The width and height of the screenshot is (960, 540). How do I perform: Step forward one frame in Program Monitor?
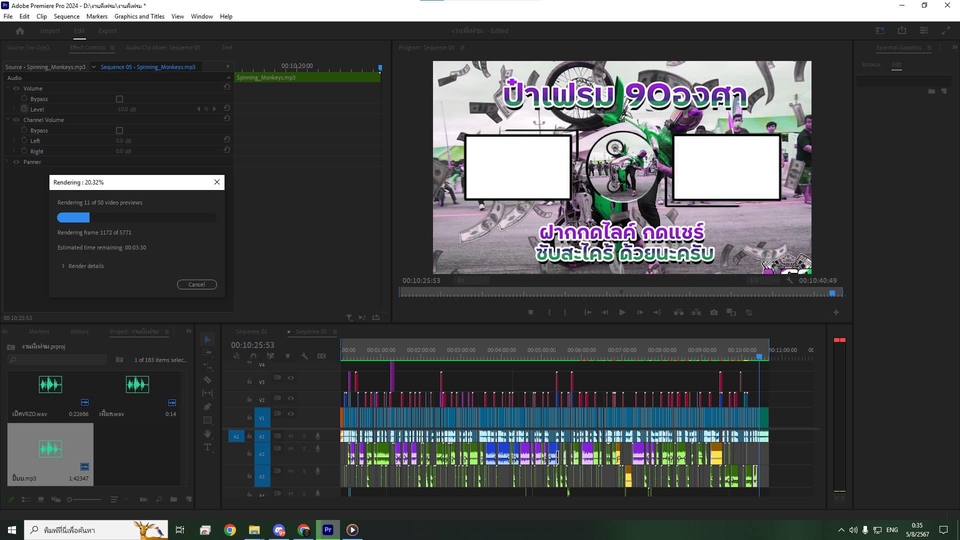point(640,312)
